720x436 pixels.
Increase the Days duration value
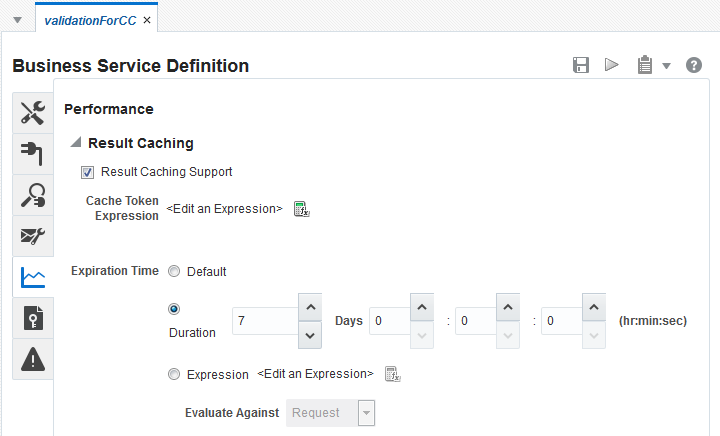point(310,308)
